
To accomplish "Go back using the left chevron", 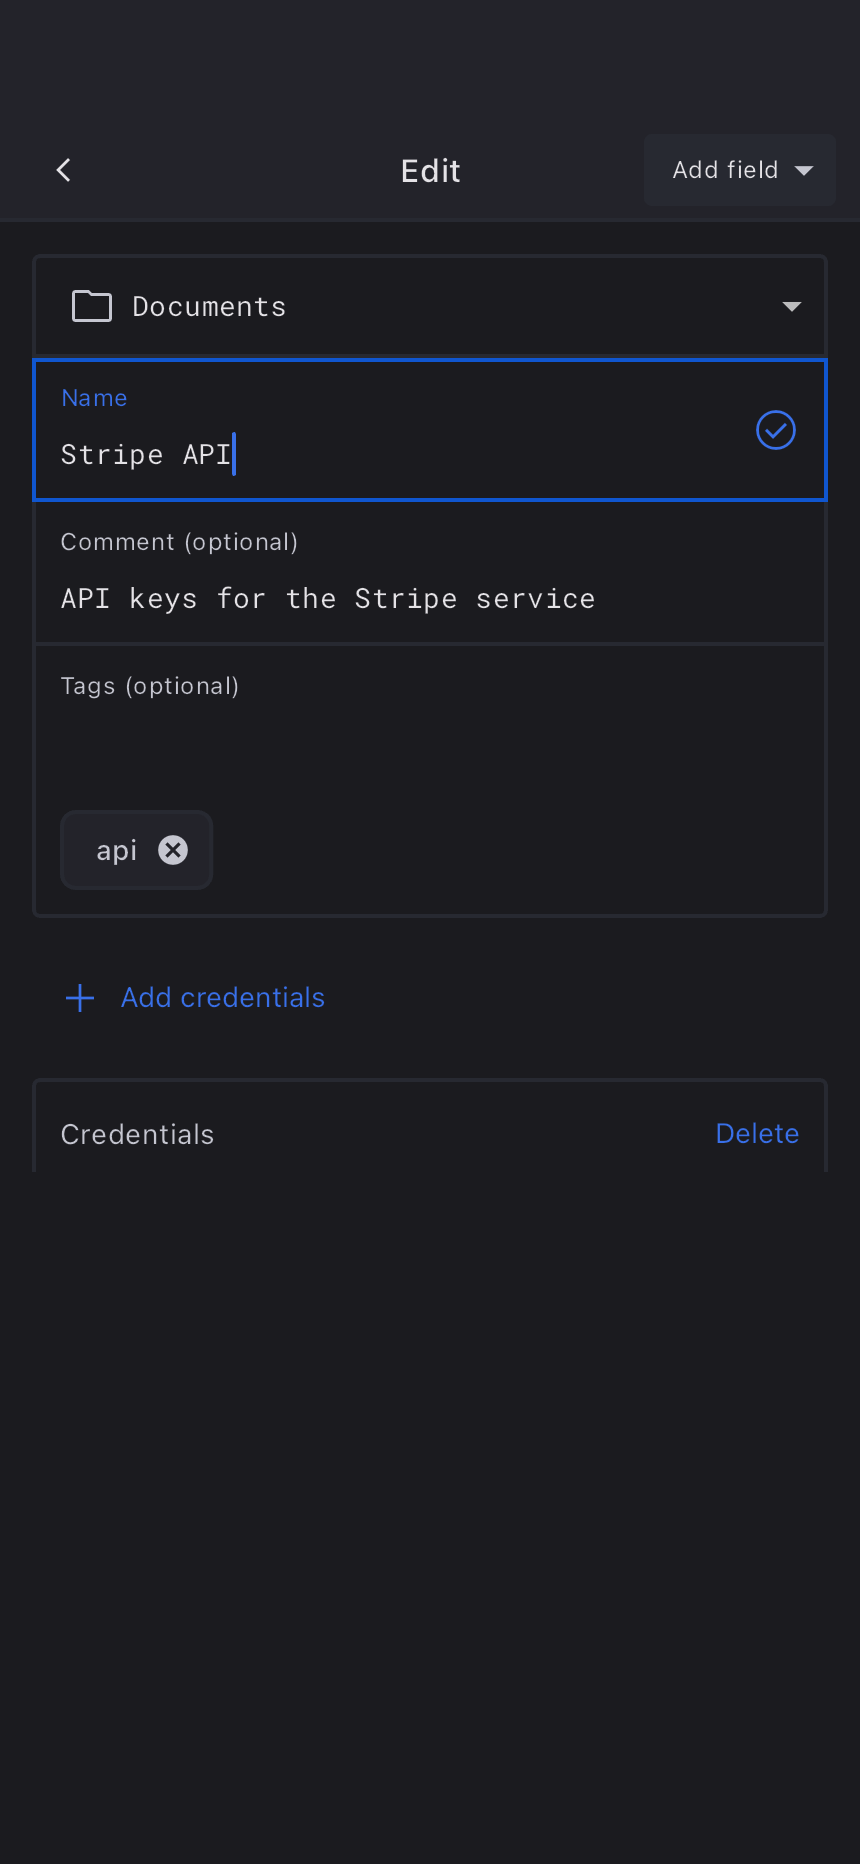I will [64, 170].
